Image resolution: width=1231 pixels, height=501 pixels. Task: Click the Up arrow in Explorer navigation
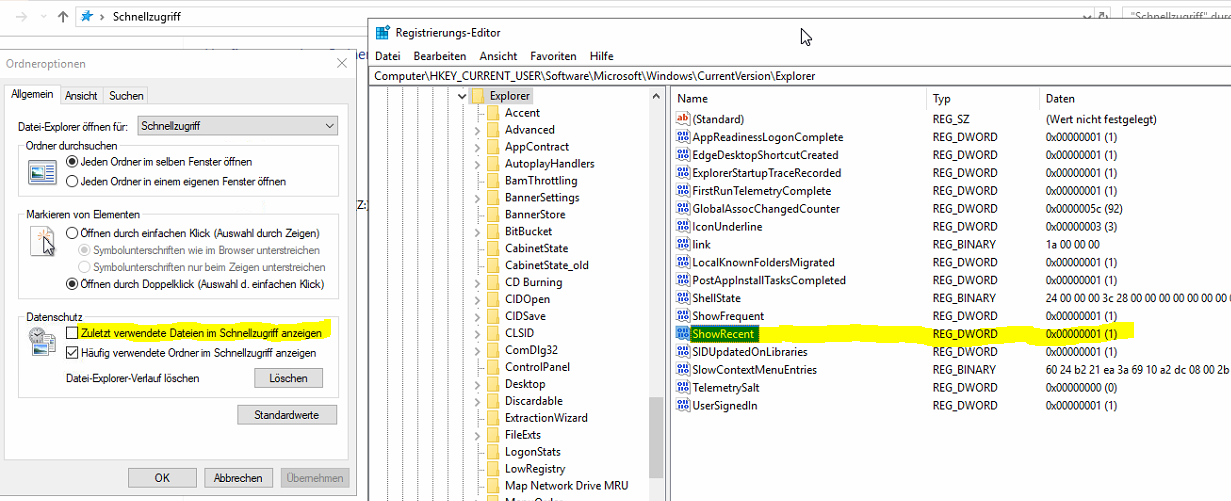63,17
